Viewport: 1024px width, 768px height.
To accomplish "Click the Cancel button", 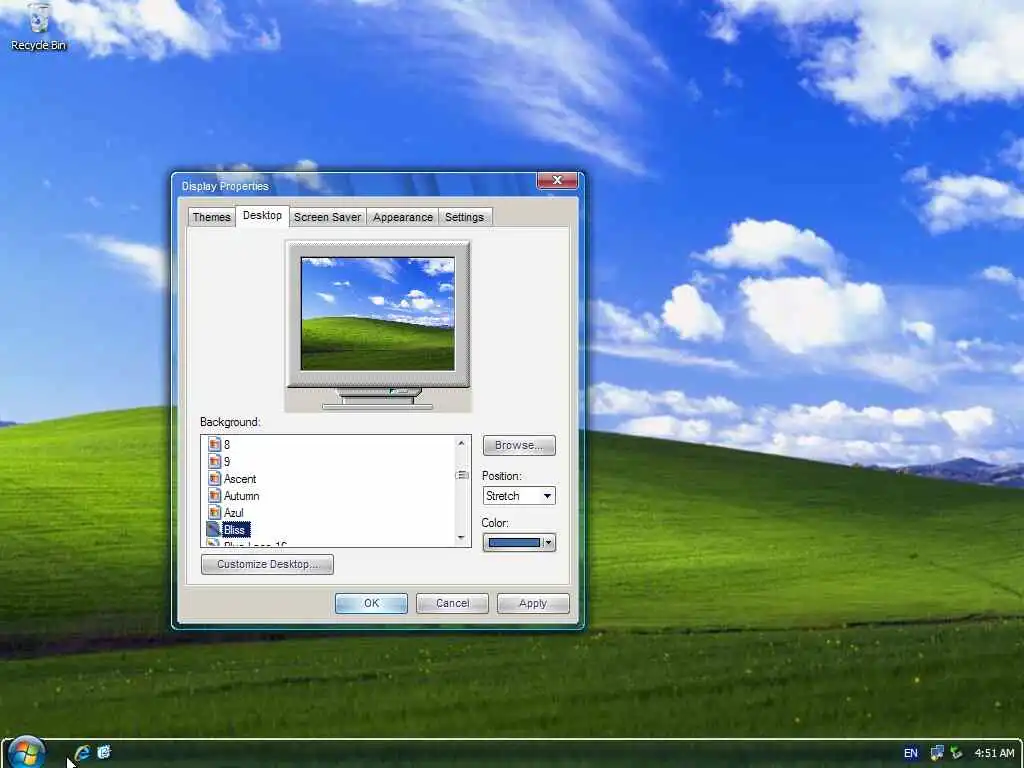I will pyautogui.click(x=452, y=603).
